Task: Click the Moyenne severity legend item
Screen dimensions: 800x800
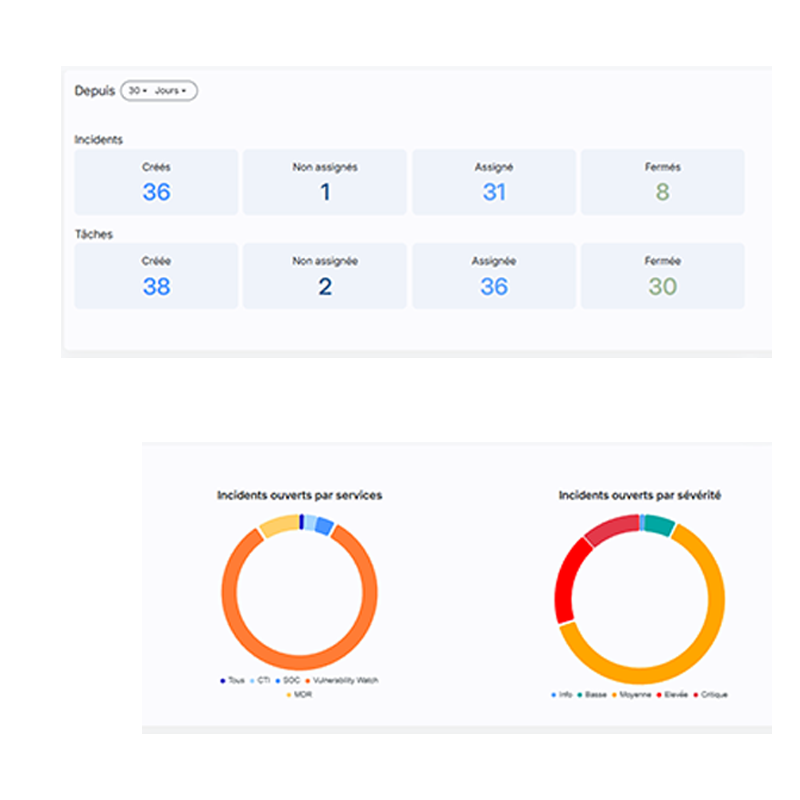Action: [629, 694]
